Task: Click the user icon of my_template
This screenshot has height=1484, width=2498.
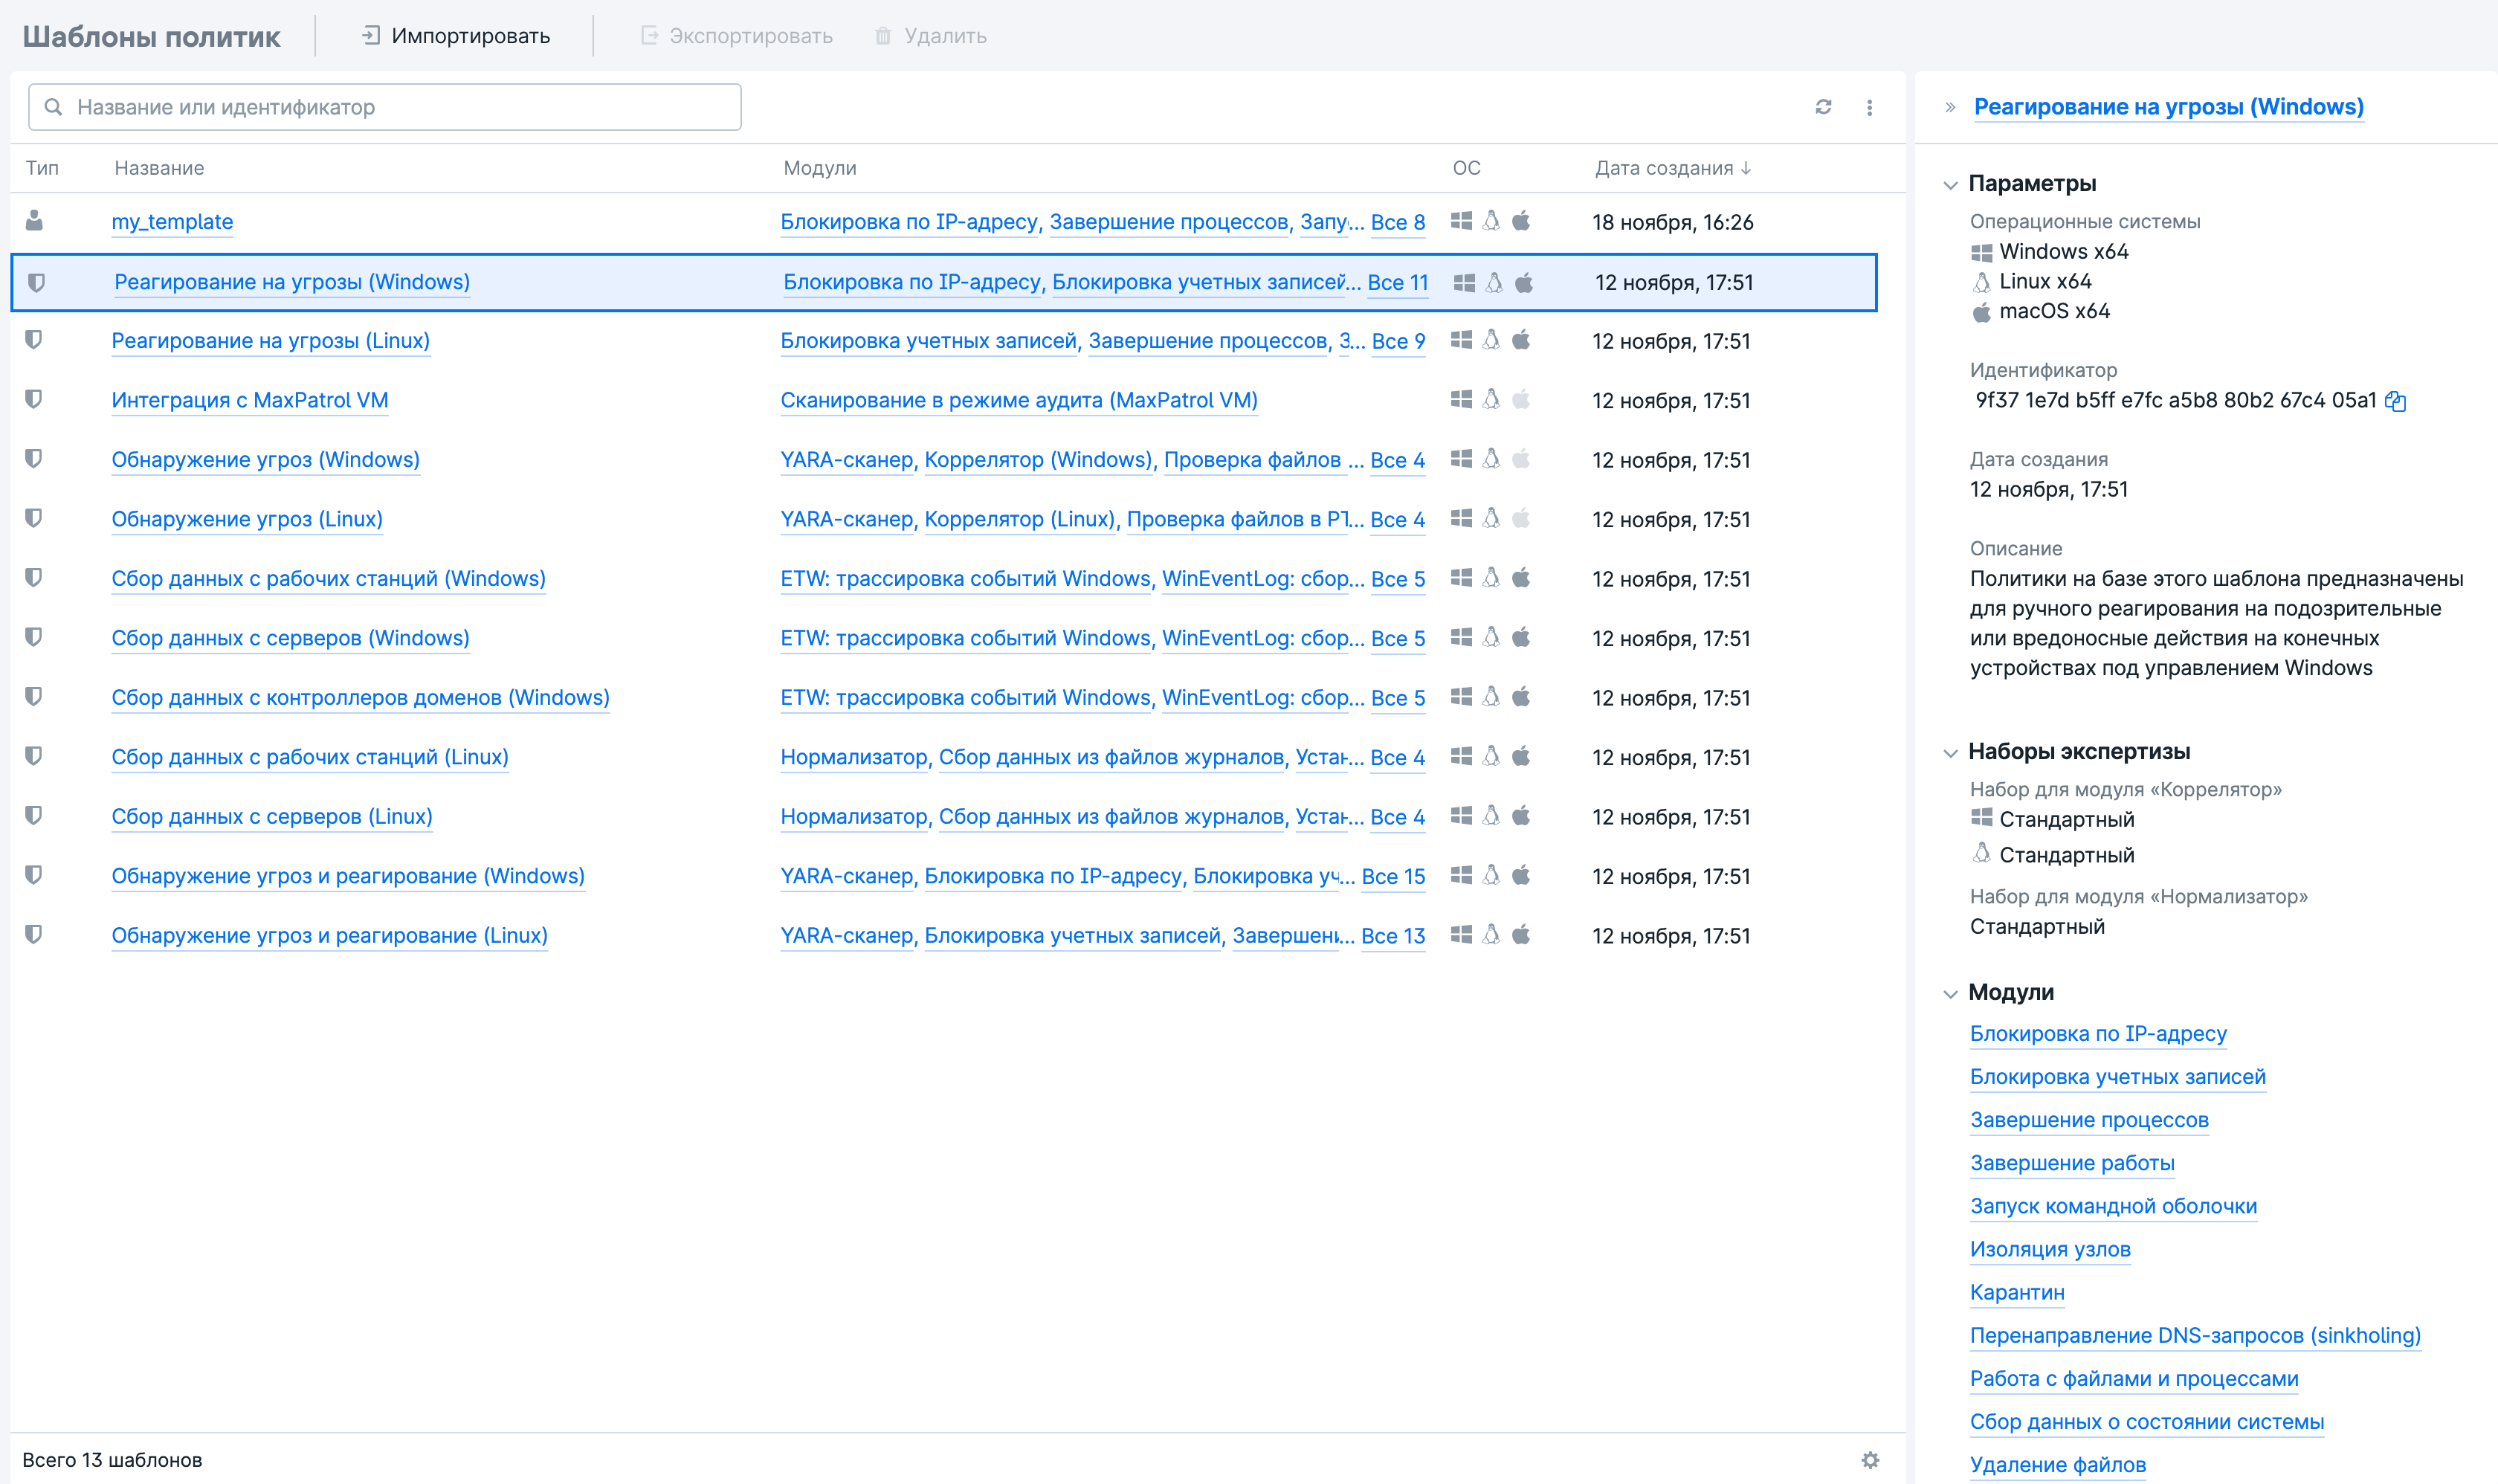Action: [34, 221]
